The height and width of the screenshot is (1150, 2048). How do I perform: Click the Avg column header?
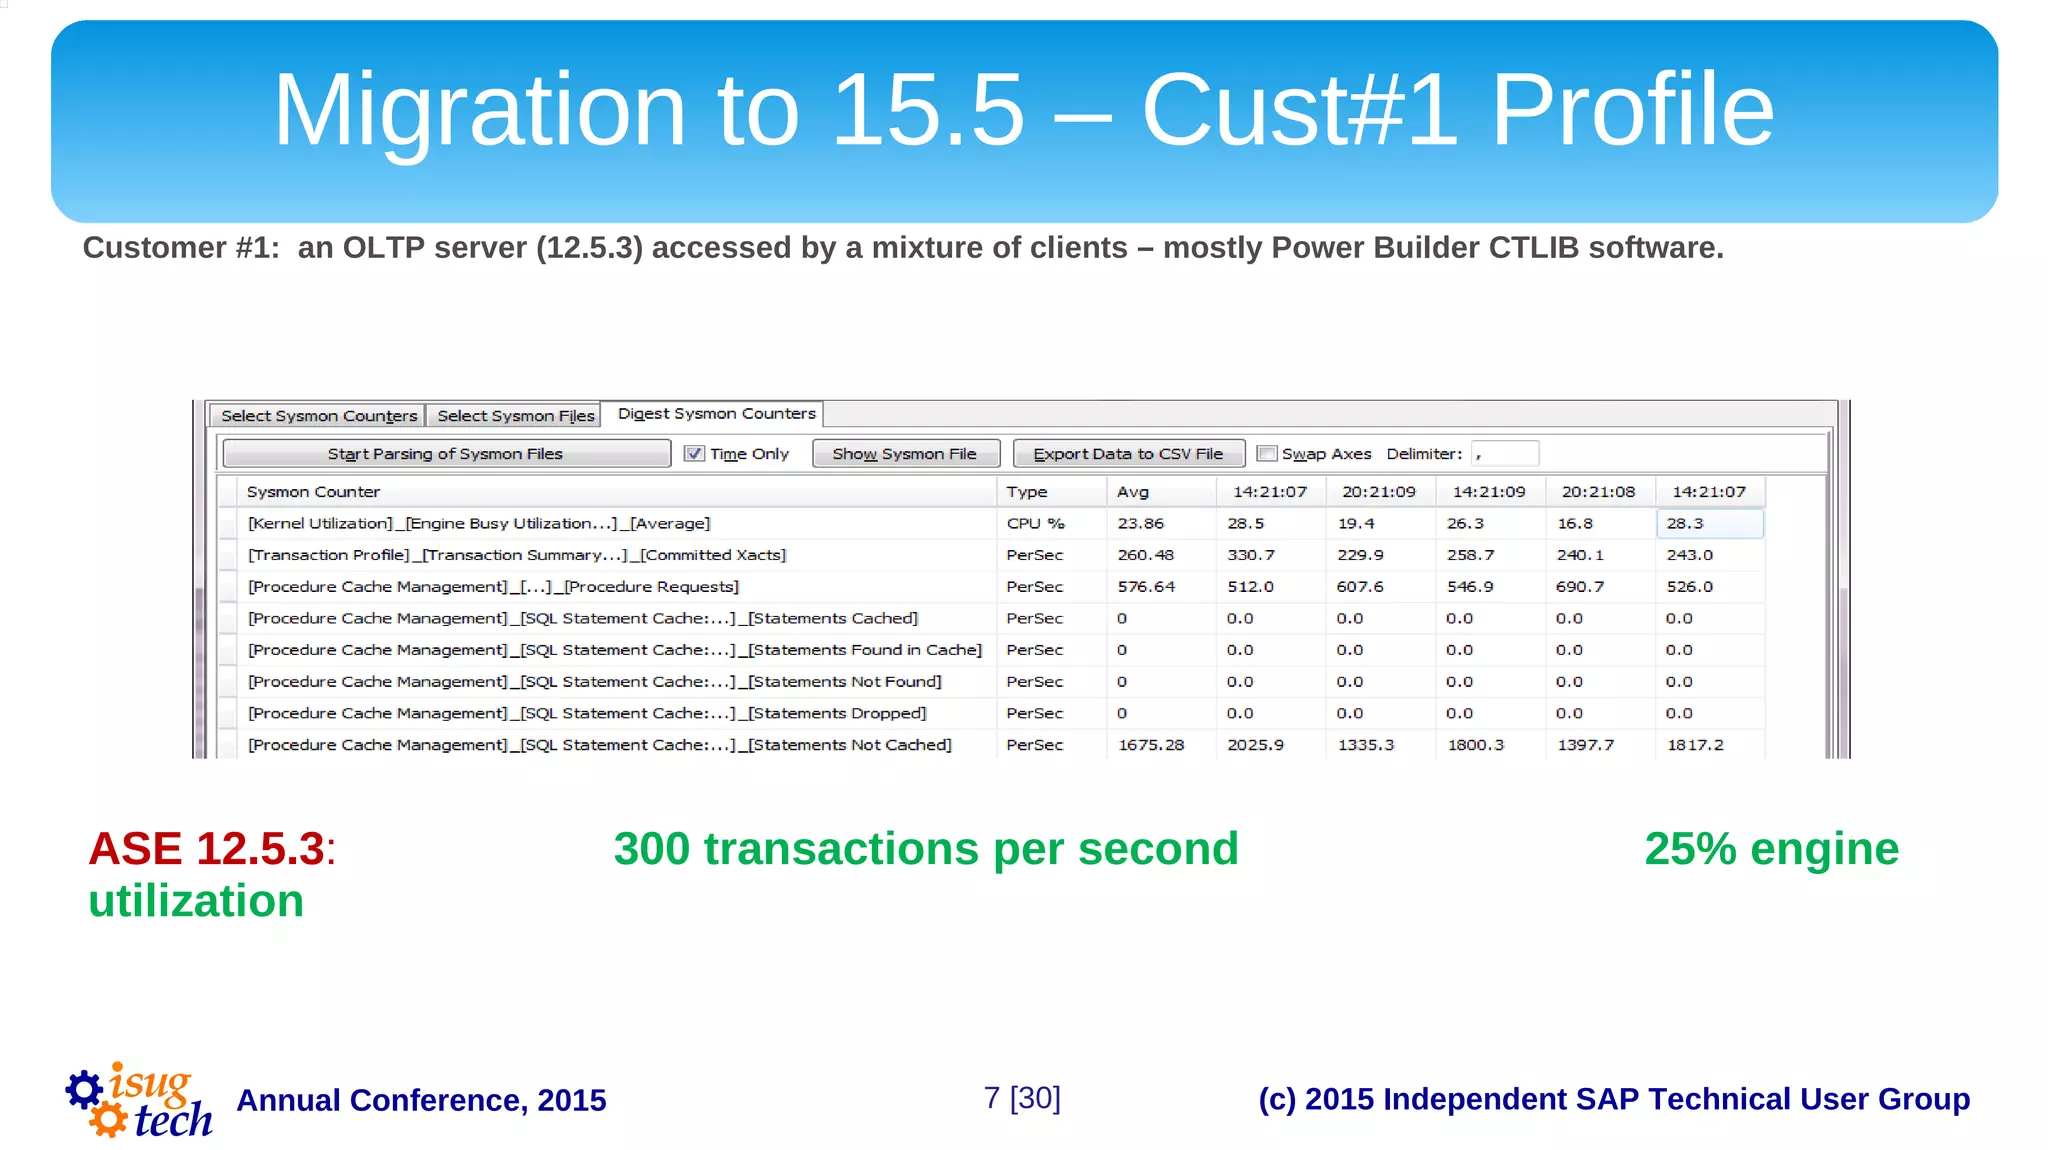point(1161,492)
